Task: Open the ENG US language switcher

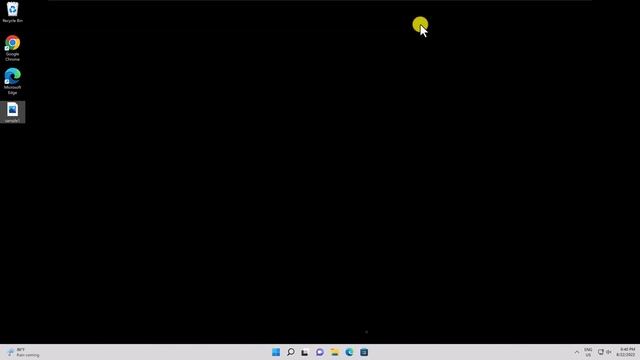Action: click(x=588, y=352)
